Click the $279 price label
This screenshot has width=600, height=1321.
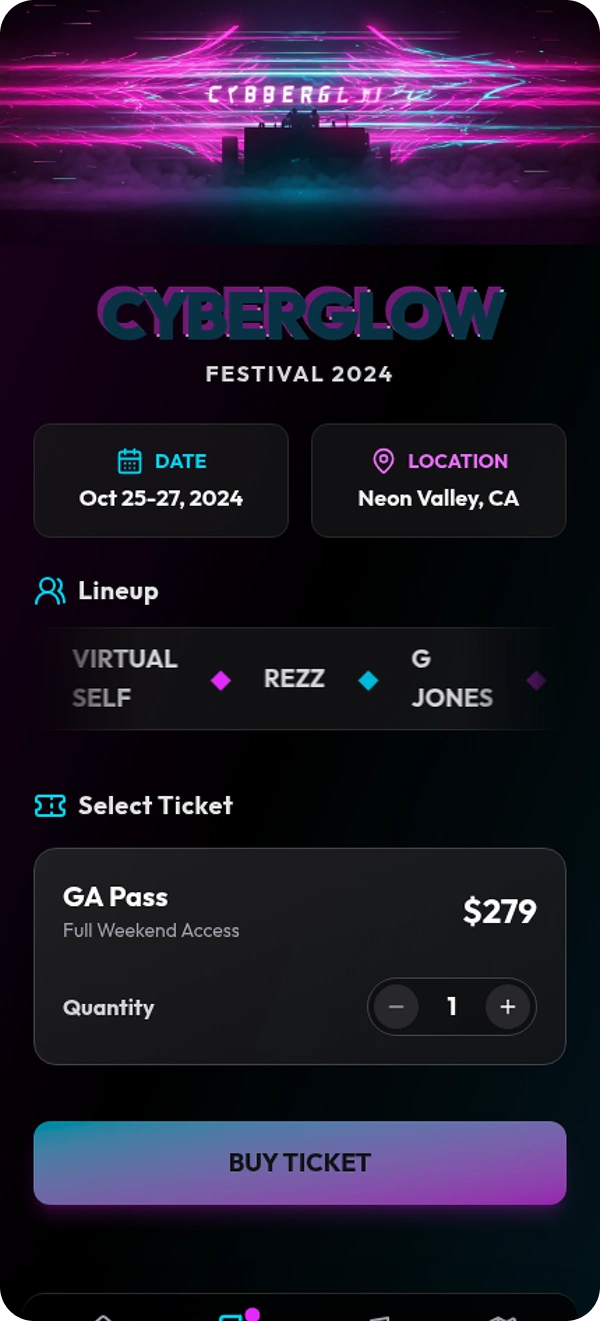pos(499,911)
